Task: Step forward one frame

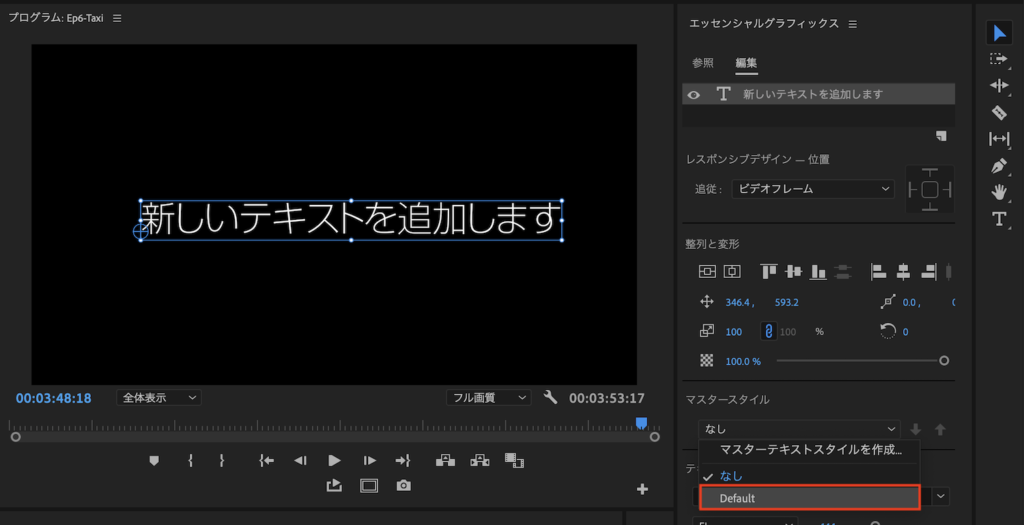Action: 370,461
